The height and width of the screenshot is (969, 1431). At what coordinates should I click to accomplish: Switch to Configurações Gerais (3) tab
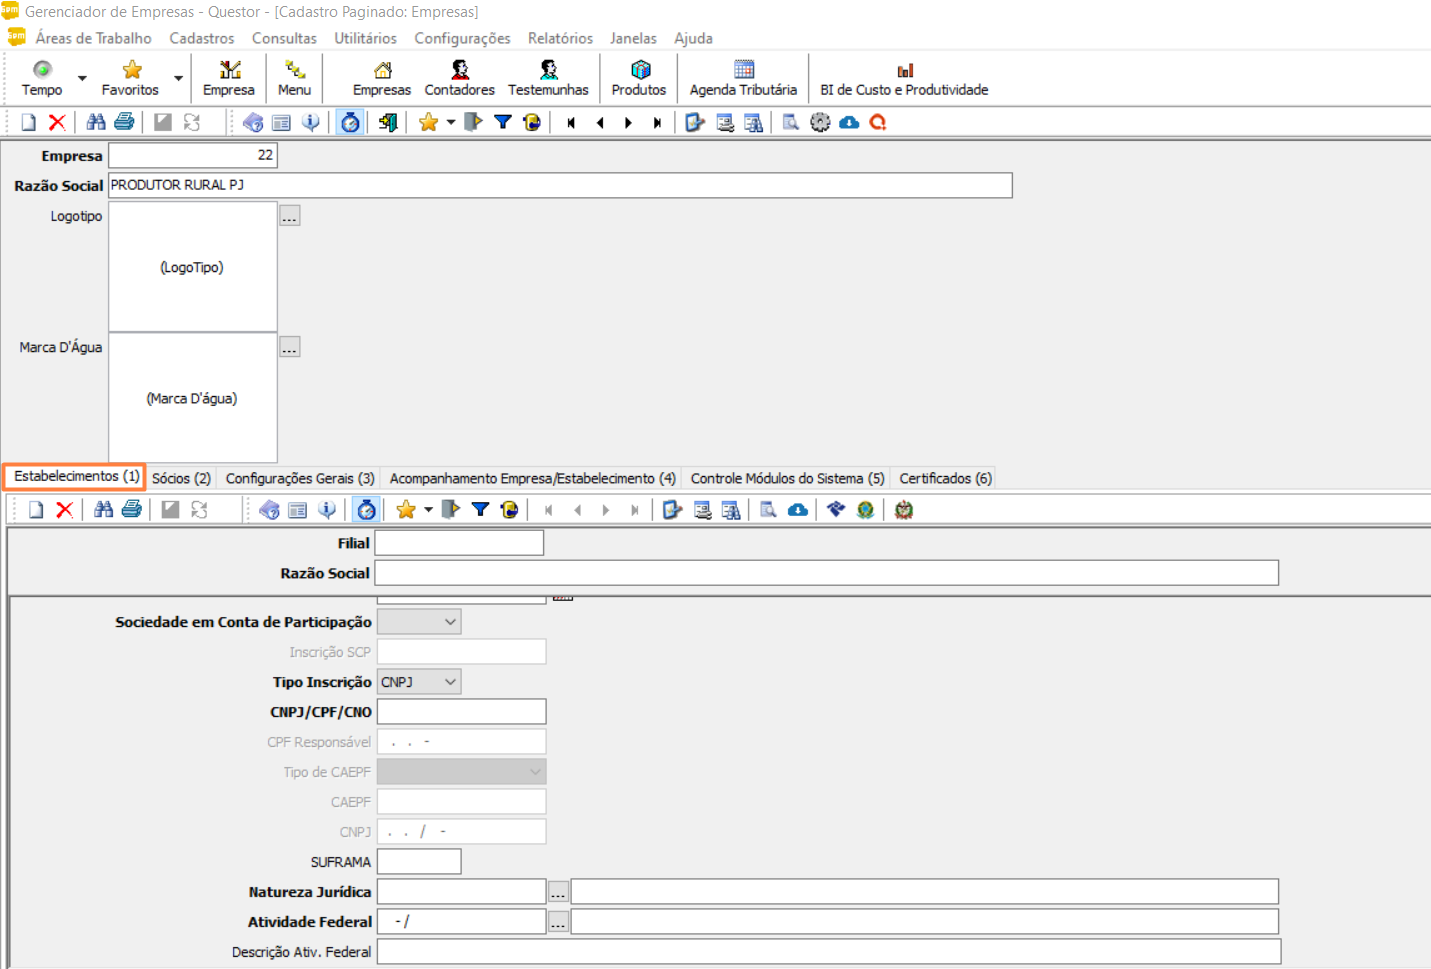[x=300, y=479]
